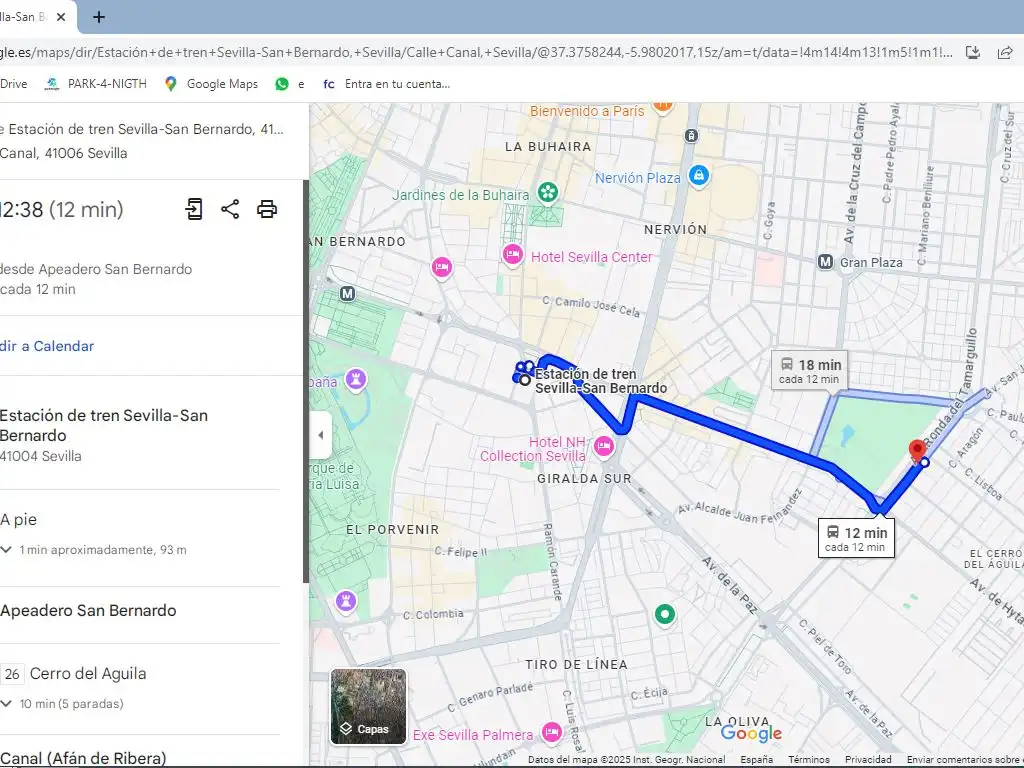Image resolution: width=1024 pixels, height=768 pixels.
Task: Open the Drive bookmark
Action: (14, 84)
